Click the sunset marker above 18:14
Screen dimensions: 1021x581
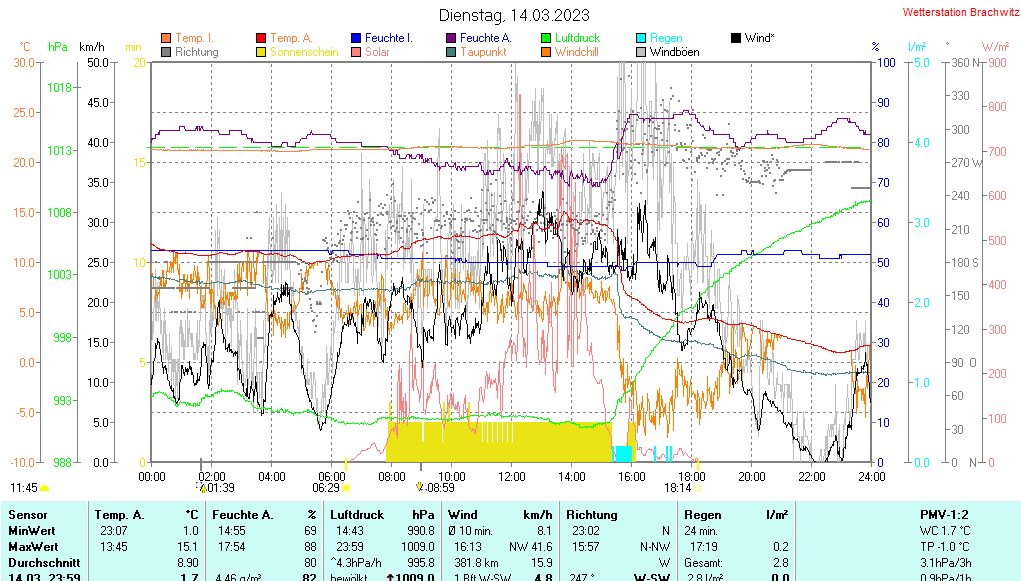click(698, 463)
